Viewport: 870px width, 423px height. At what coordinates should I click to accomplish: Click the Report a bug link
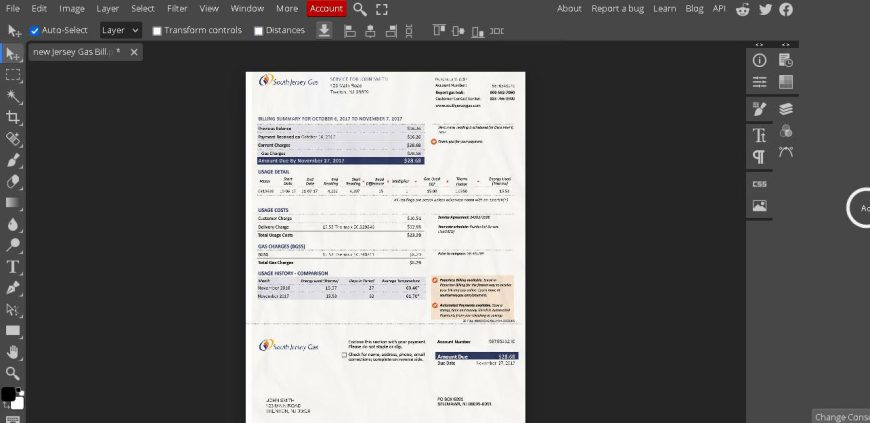pyautogui.click(x=618, y=8)
